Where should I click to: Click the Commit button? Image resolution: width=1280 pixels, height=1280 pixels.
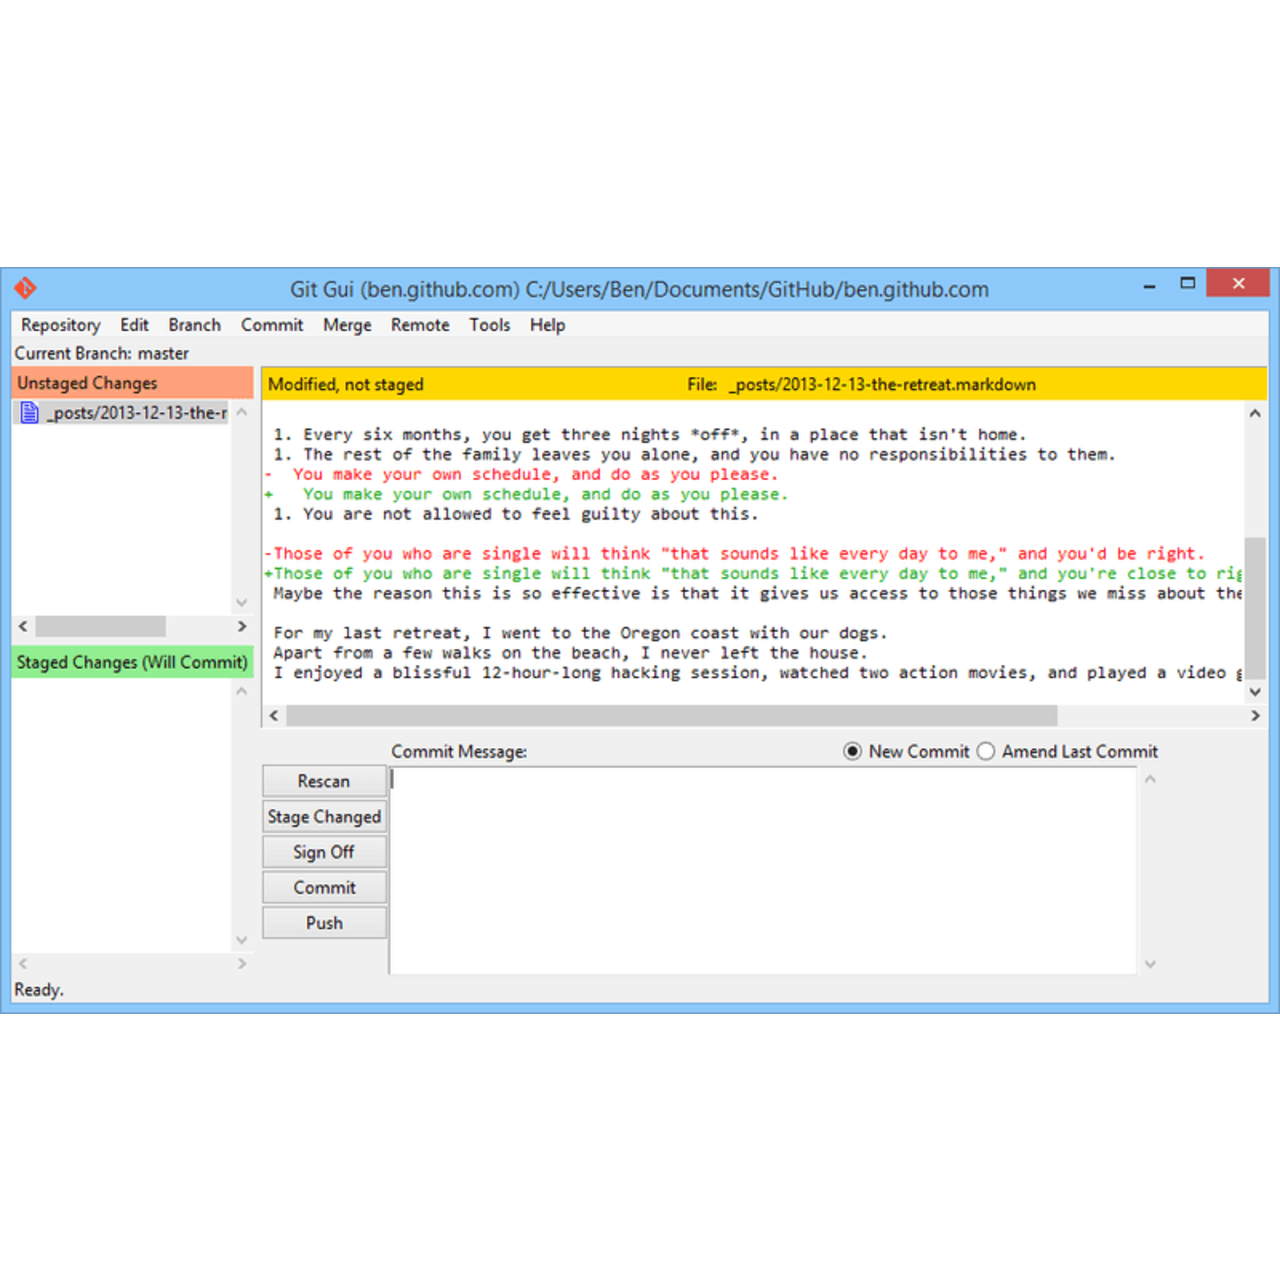(324, 887)
